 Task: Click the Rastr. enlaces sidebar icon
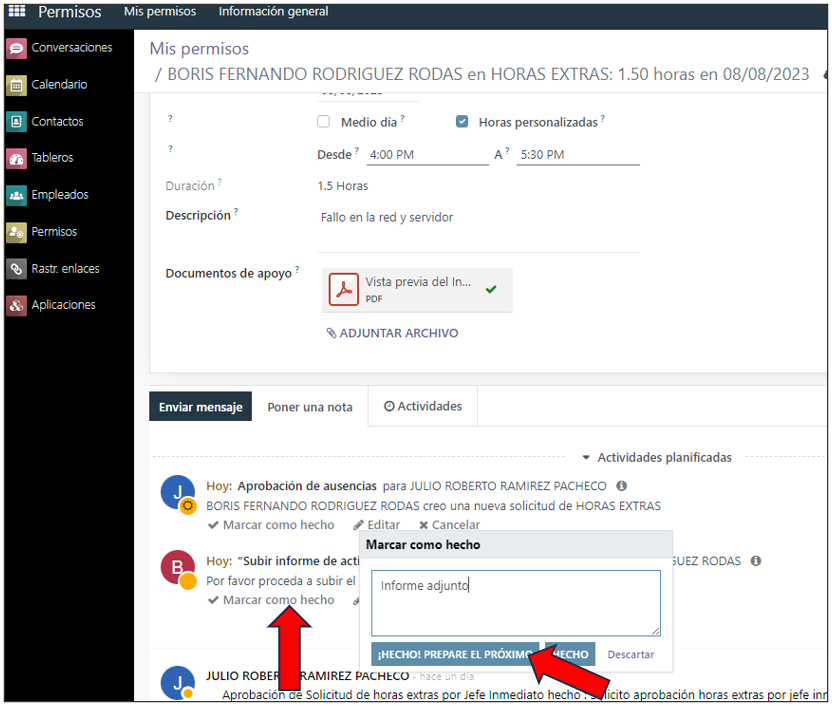[x=16, y=269]
